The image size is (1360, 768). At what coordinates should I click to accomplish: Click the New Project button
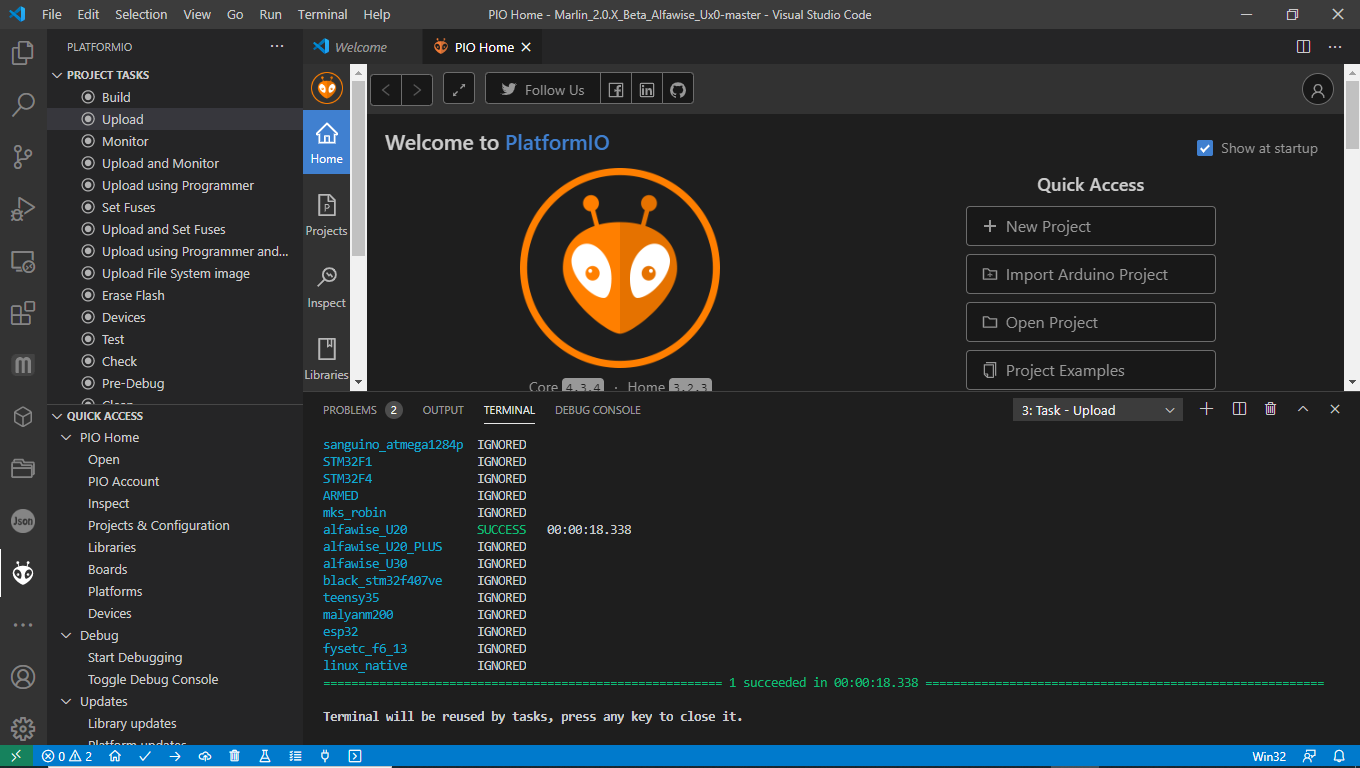pos(1091,226)
